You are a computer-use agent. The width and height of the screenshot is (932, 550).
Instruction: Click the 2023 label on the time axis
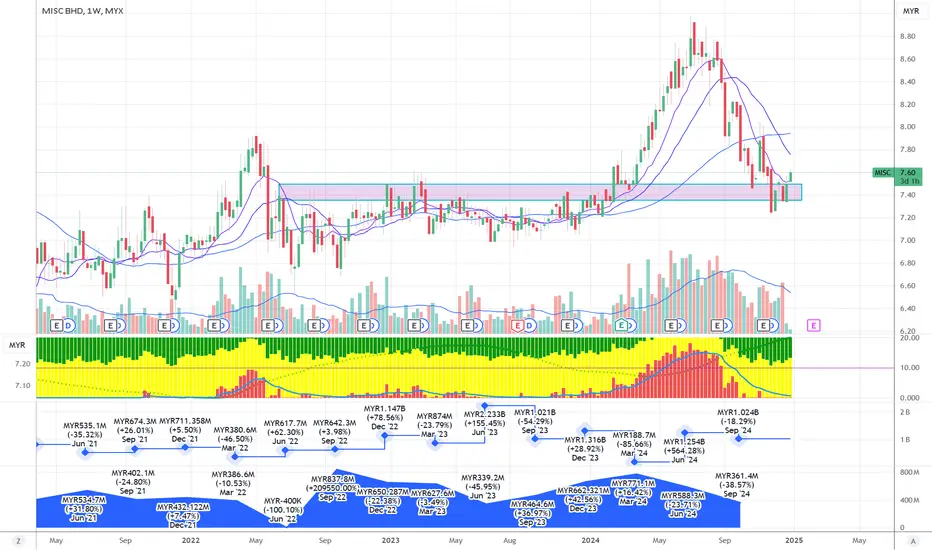point(391,540)
